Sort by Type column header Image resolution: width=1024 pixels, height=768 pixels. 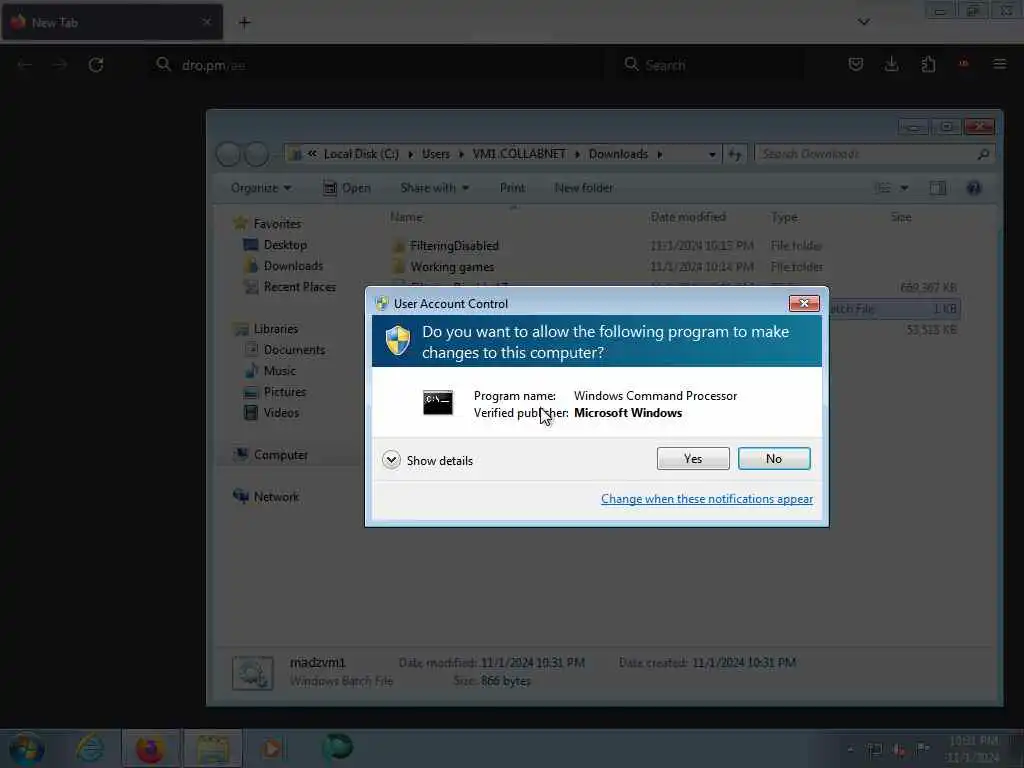tap(784, 217)
